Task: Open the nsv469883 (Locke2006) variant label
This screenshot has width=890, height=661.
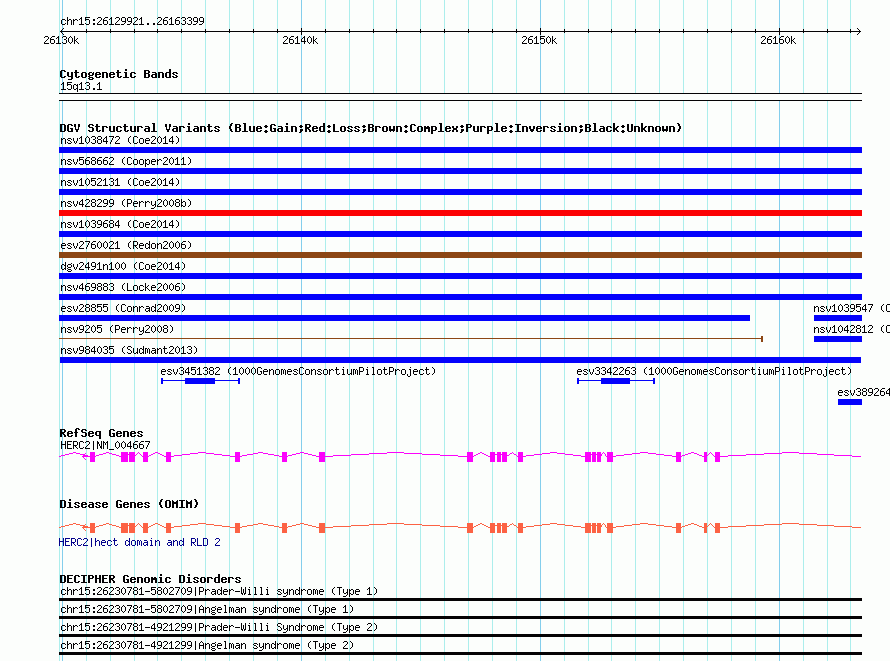Action: coord(123,287)
